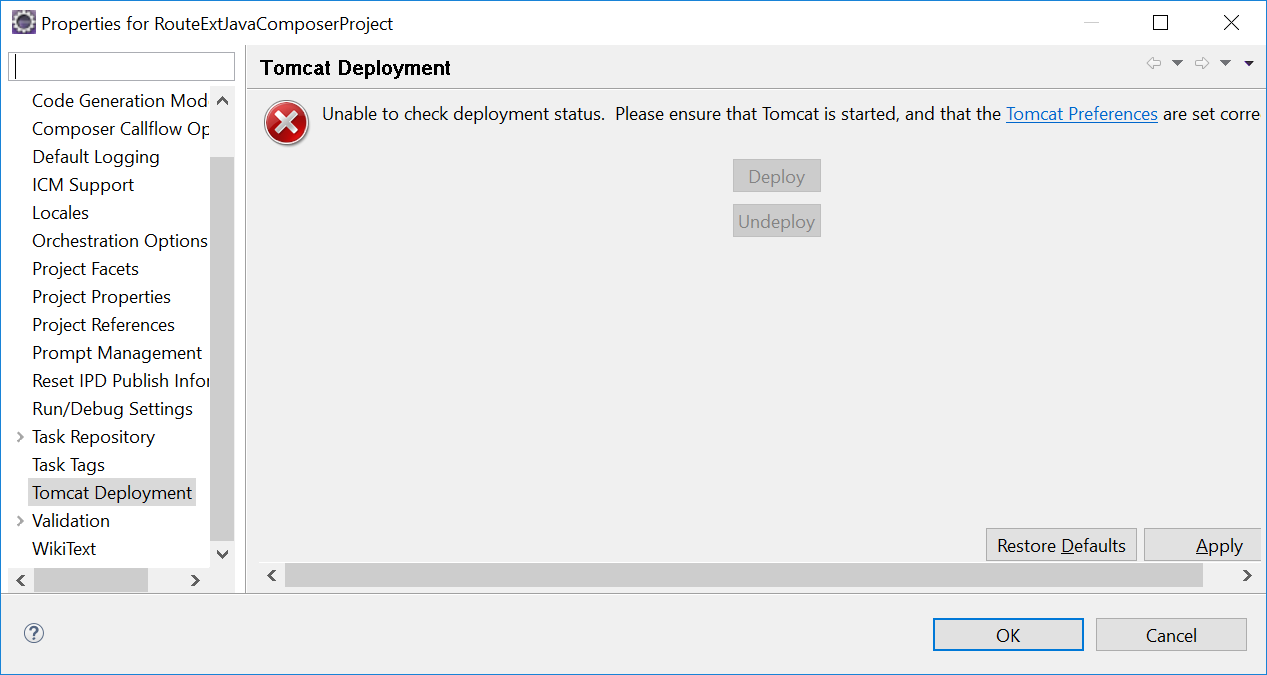Open the Task Tags page

click(68, 465)
